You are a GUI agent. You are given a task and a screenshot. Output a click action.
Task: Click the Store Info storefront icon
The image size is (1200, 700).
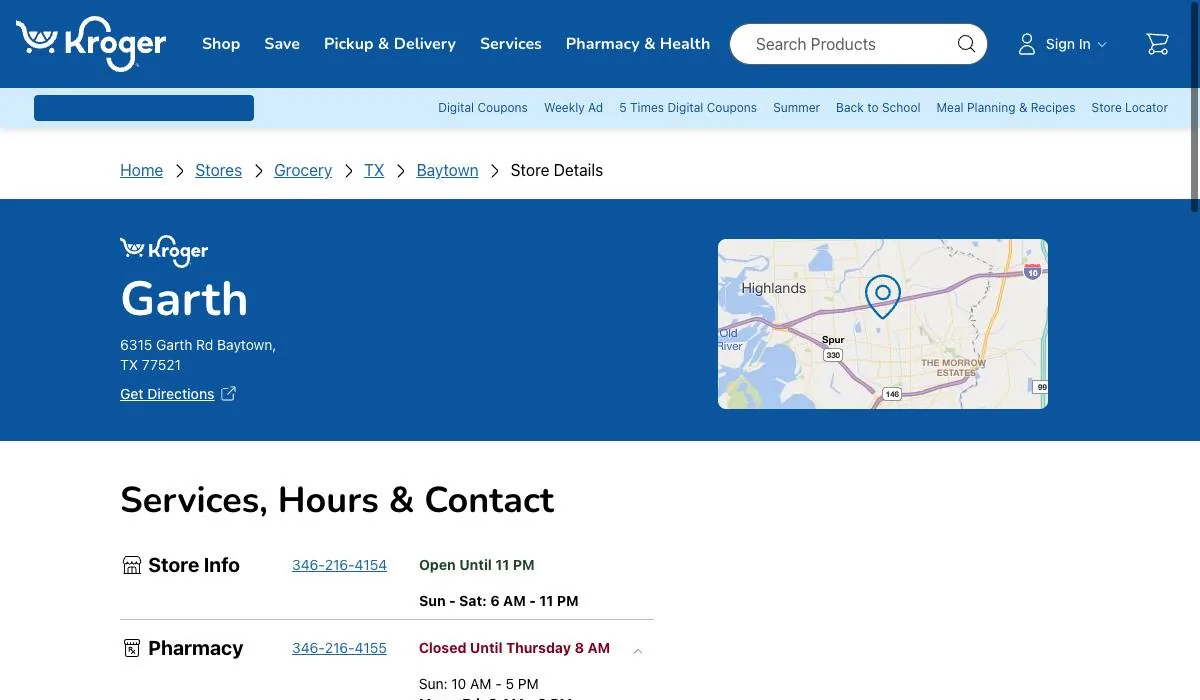(x=132, y=565)
